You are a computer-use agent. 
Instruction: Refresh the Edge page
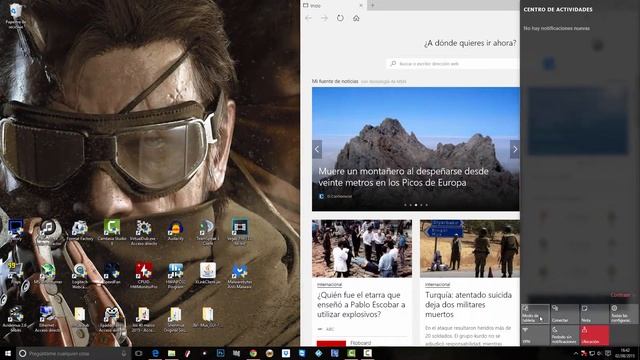coord(340,18)
